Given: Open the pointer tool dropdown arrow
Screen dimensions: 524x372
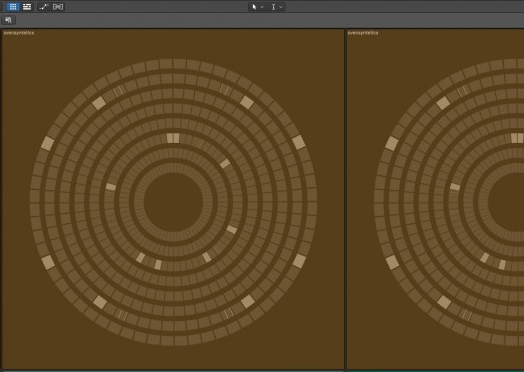Looking at the screenshot, I should tap(262, 7).
